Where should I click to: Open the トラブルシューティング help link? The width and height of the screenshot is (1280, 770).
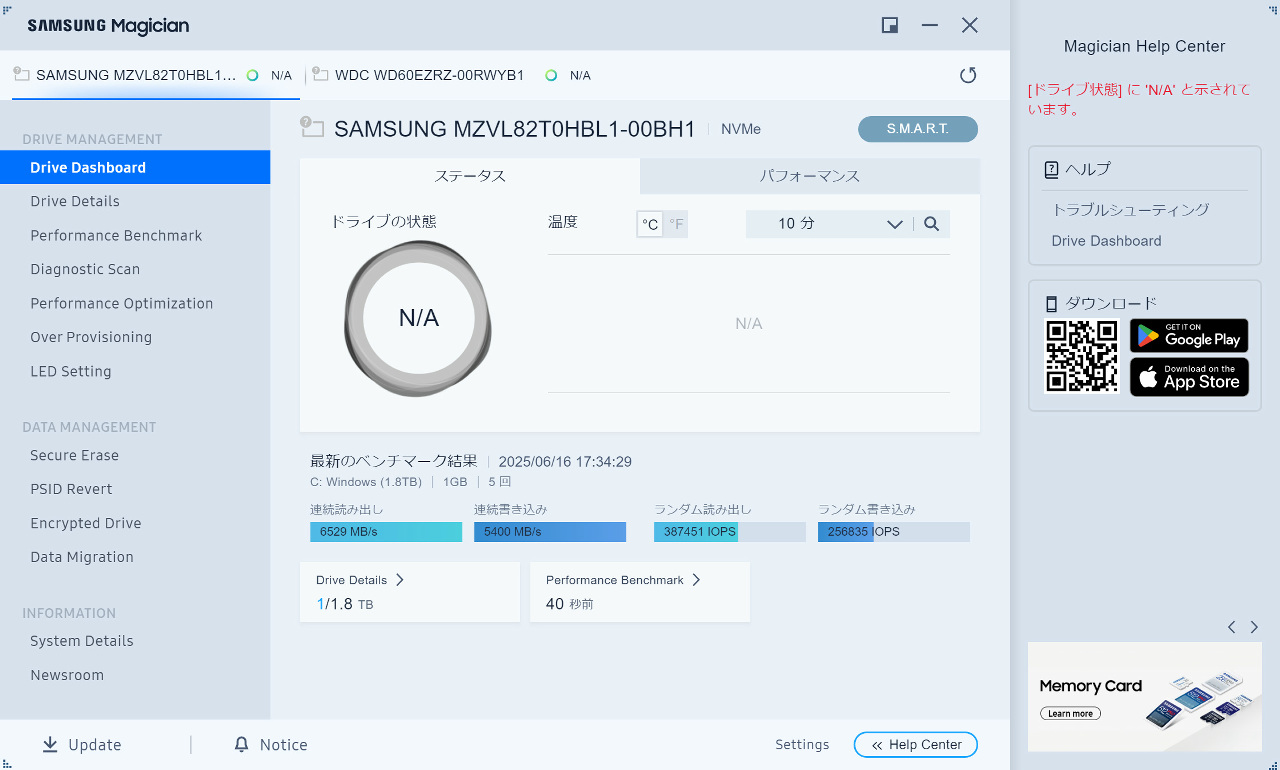click(1131, 210)
